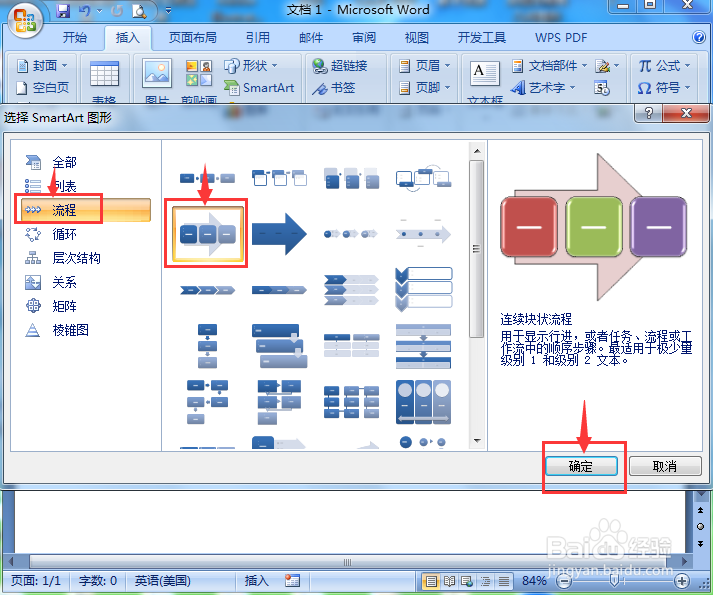Insert a 书签 bookmark
This screenshot has height=595, width=713.
click(x=333, y=87)
